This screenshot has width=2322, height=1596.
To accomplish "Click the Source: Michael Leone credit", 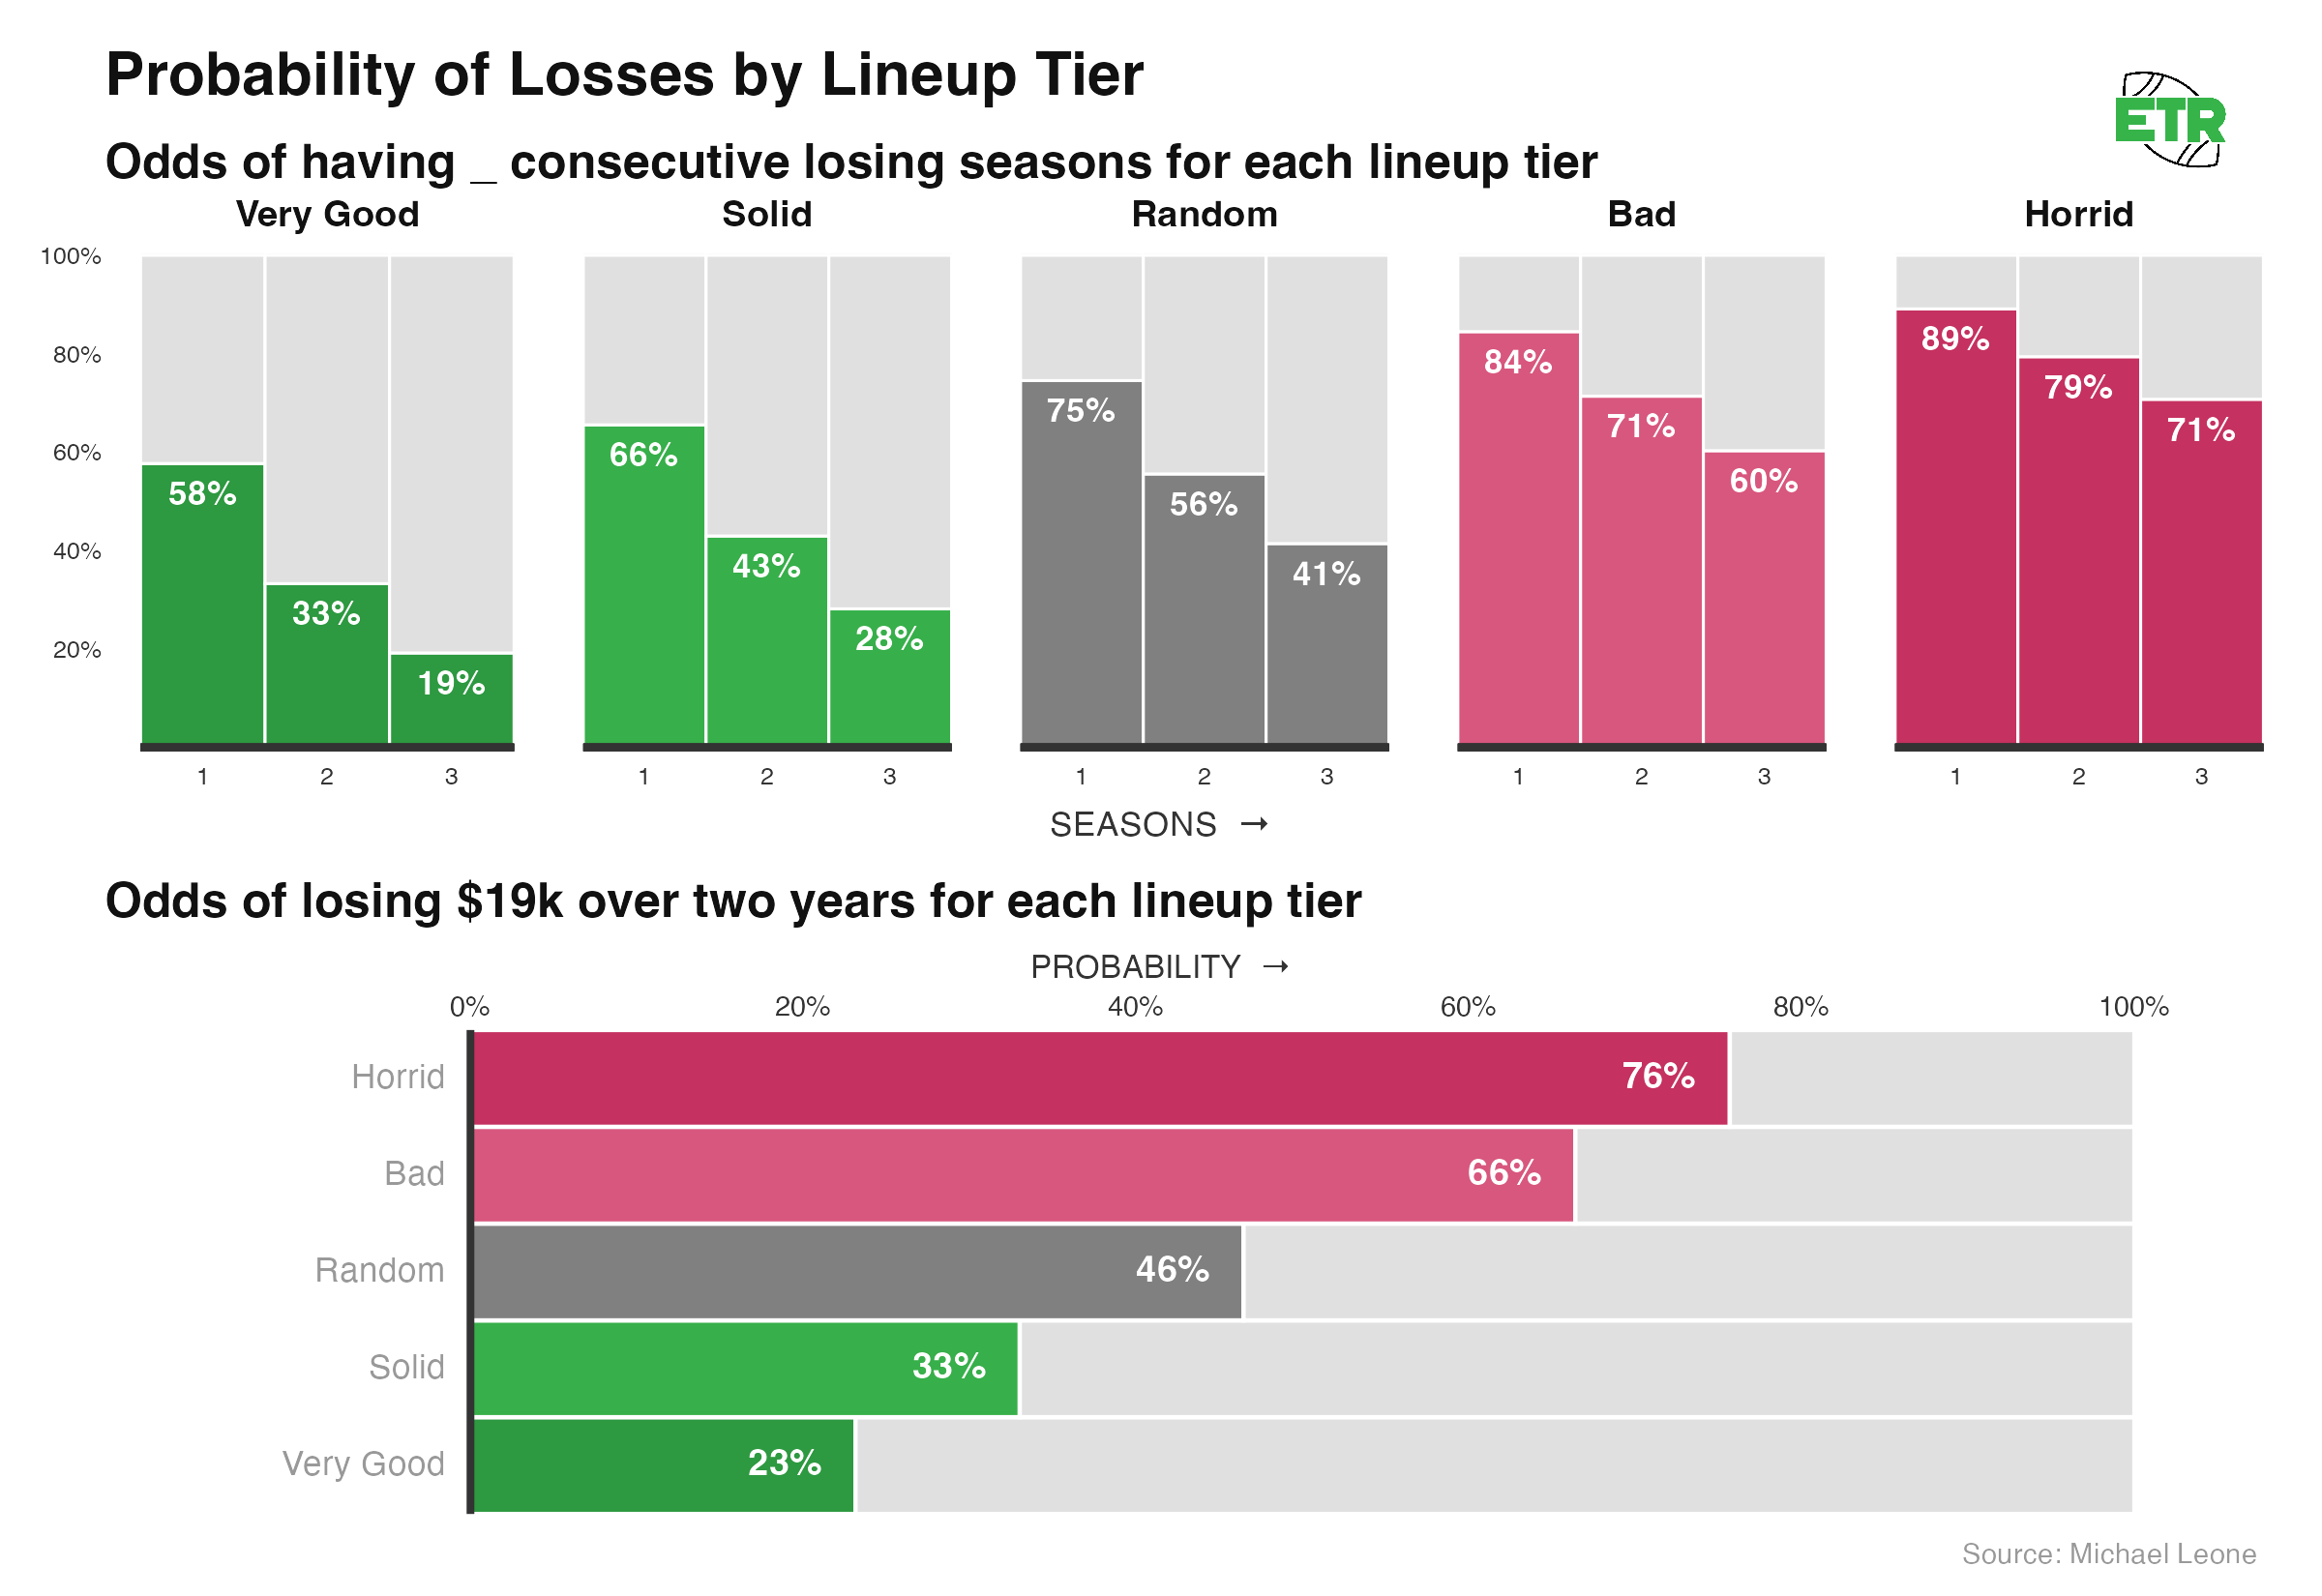I will pyautogui.click(x=2108, y=1553).
